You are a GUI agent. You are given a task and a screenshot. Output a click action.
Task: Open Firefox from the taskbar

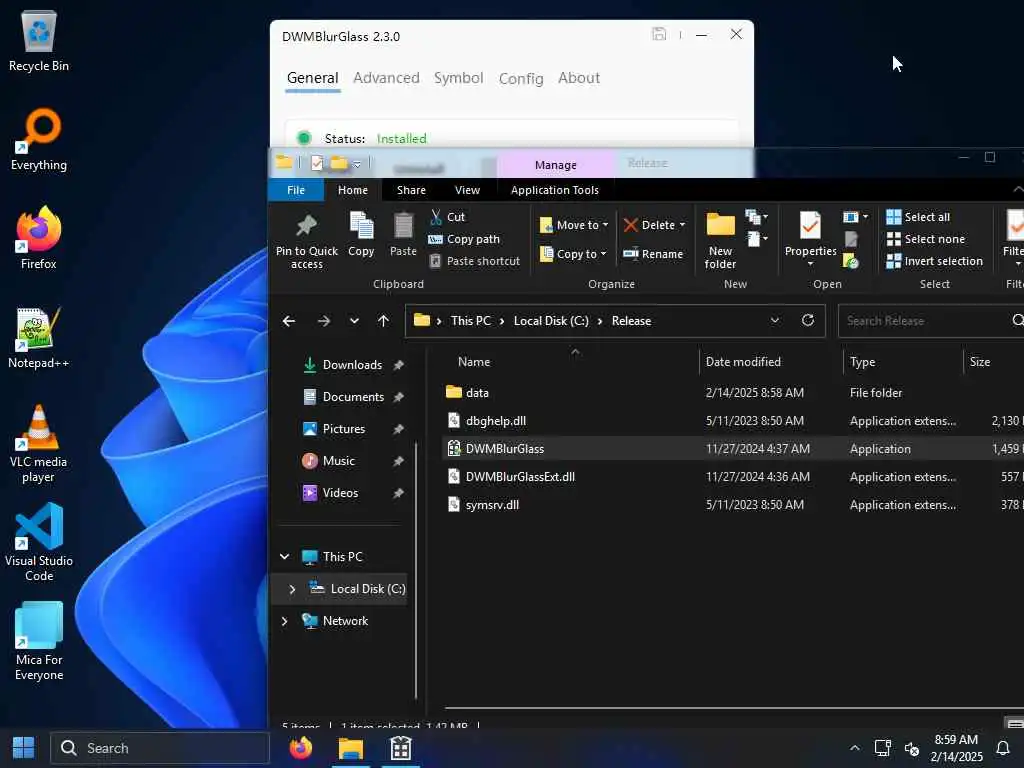coord(300,747)
